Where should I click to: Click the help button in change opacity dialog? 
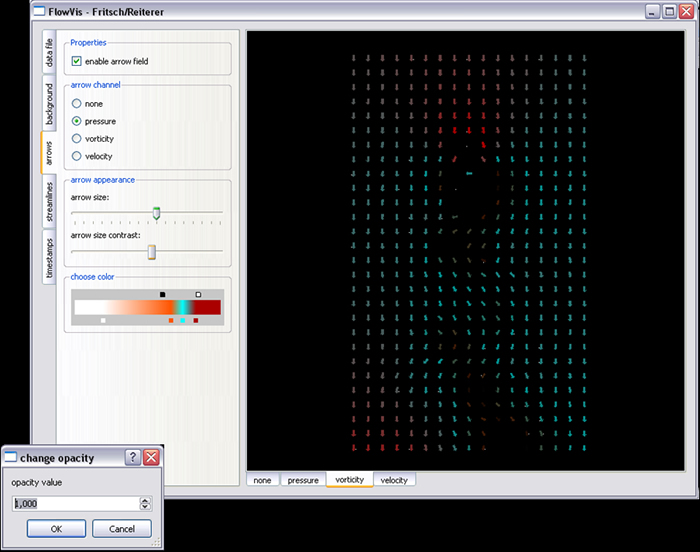tap(133, 458)
